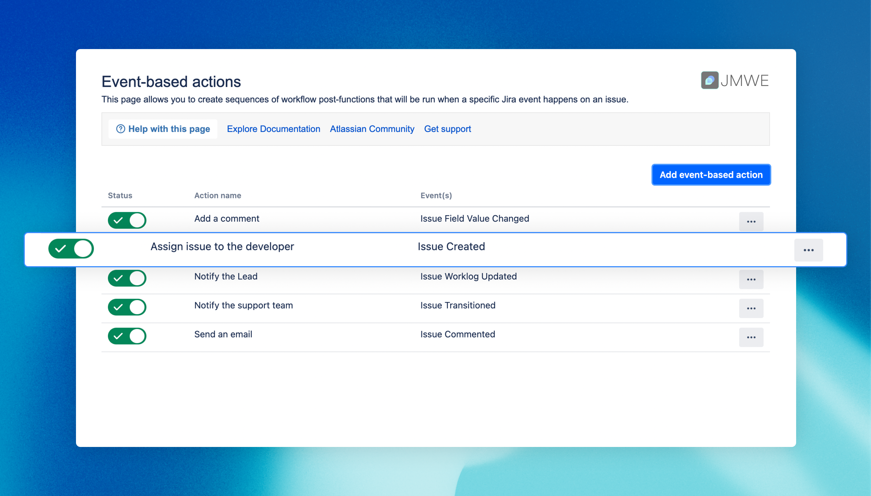Open the Explore Documentation link
This screenshot has height=496, width=871.
[273, 129]
